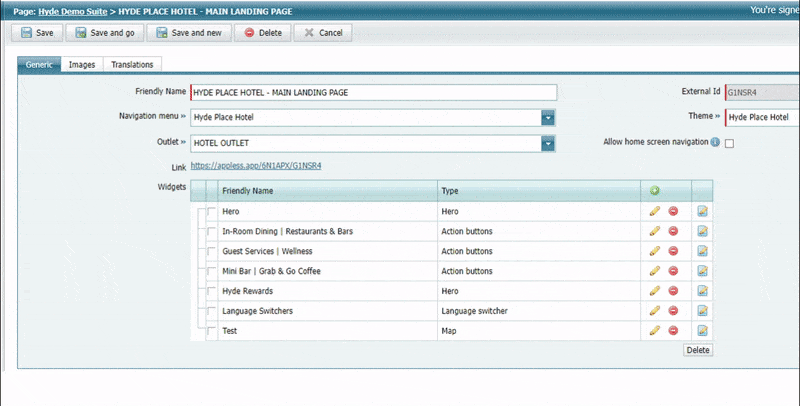The image size is (800, 406).
Task: Tick the Hyde Rewards row checkbox
Action: 211,291
